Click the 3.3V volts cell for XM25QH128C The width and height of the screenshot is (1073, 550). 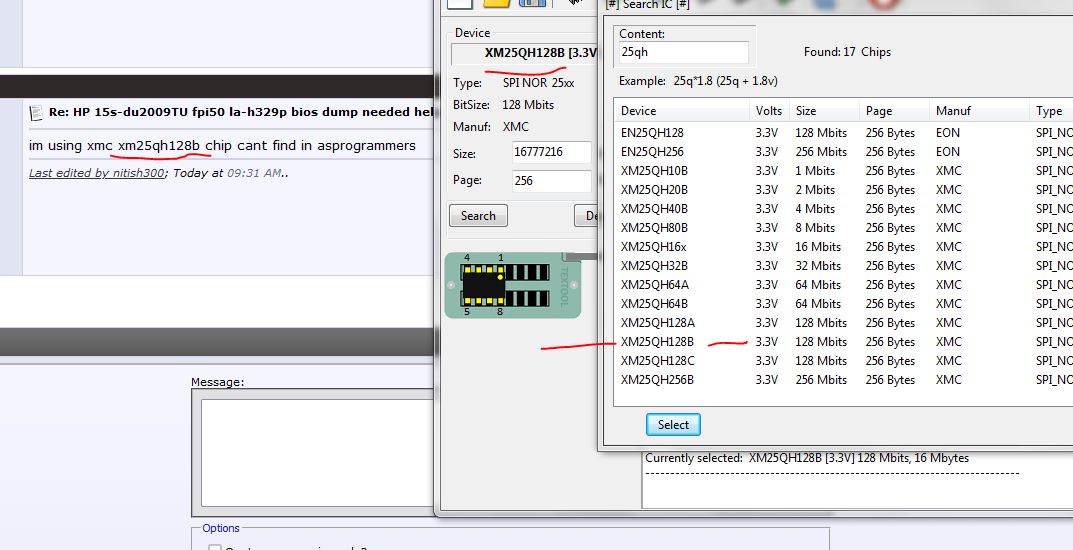766,361
